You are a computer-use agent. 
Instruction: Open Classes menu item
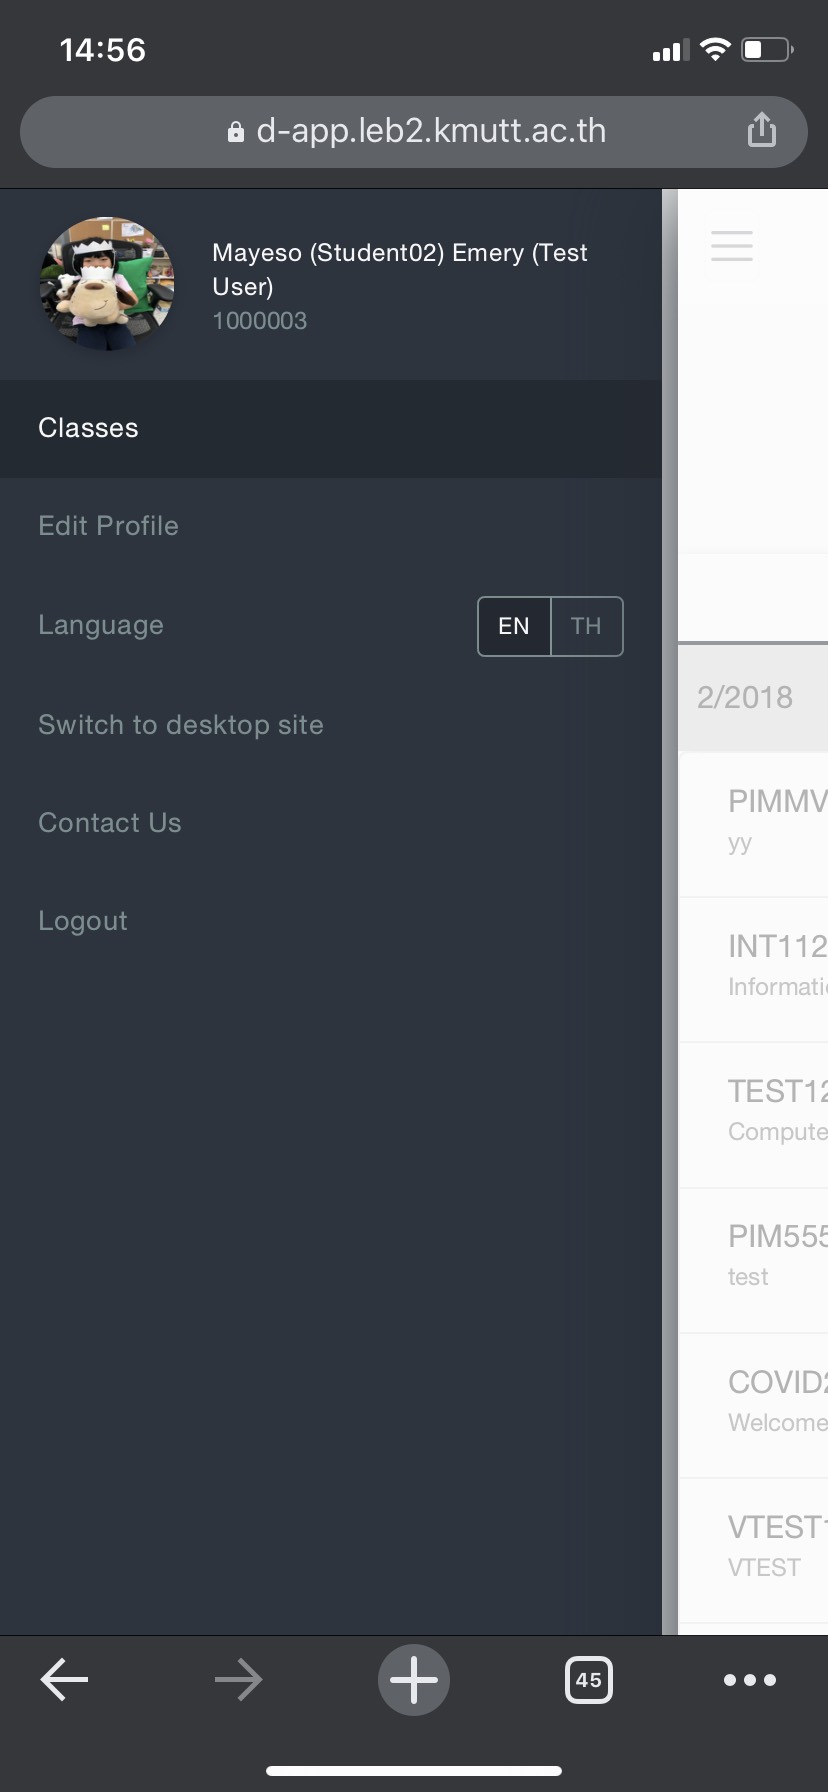tap(331, 428)
